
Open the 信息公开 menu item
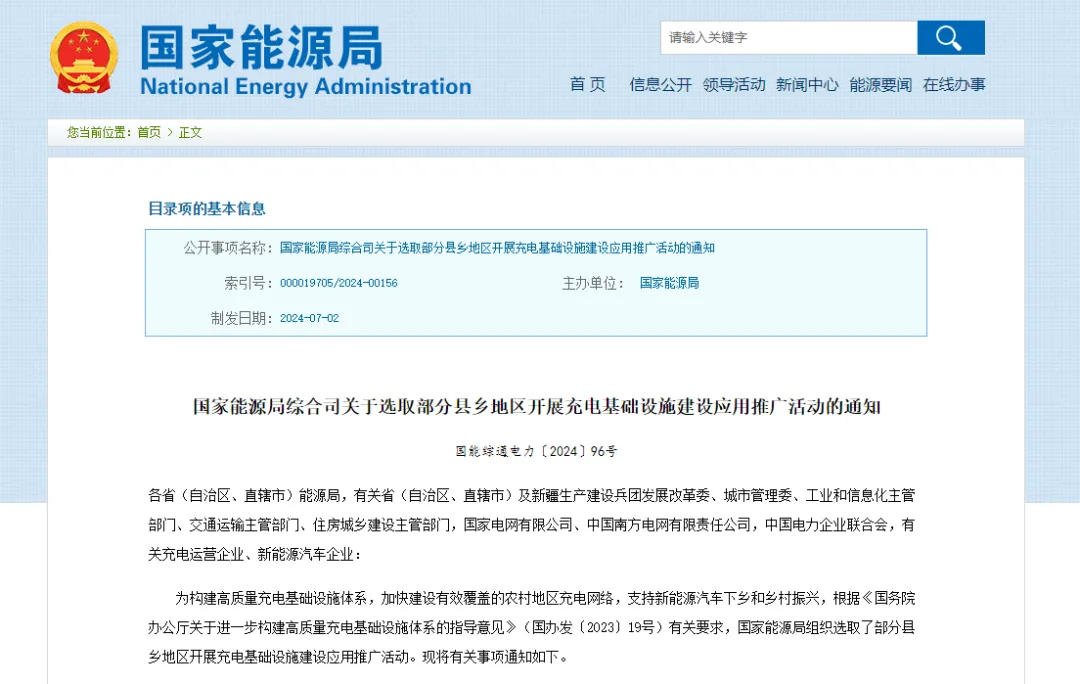(659, 85)
